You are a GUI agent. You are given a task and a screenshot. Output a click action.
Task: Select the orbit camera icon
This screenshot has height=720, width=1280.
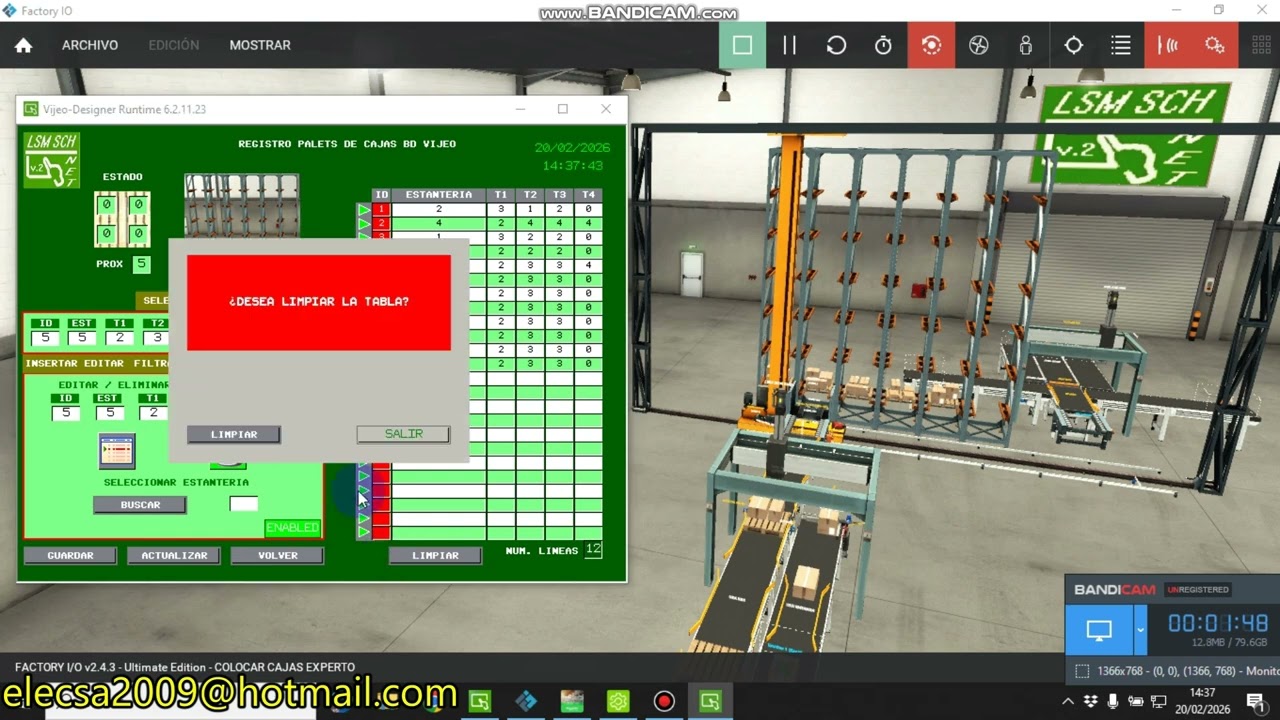(x=931, y=45)
